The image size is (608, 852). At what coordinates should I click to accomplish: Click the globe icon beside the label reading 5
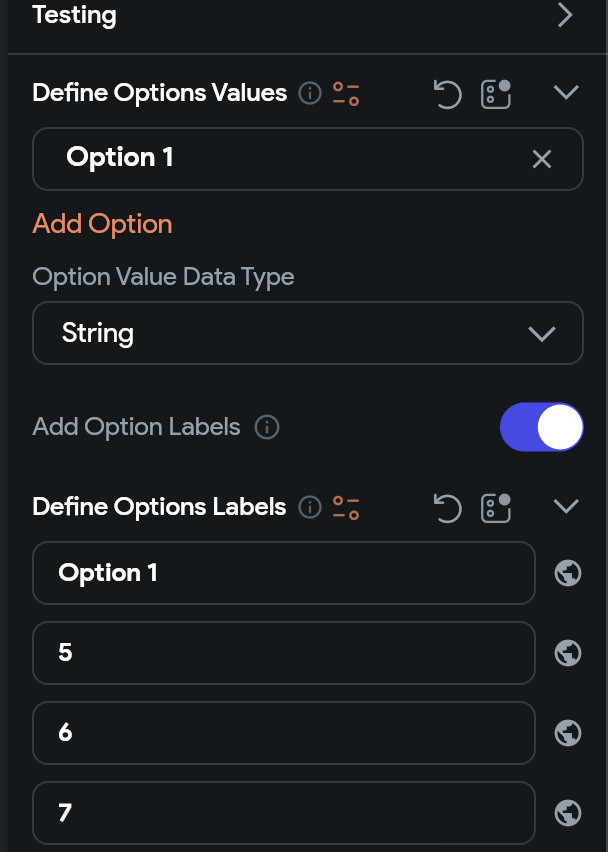point(568,653)
